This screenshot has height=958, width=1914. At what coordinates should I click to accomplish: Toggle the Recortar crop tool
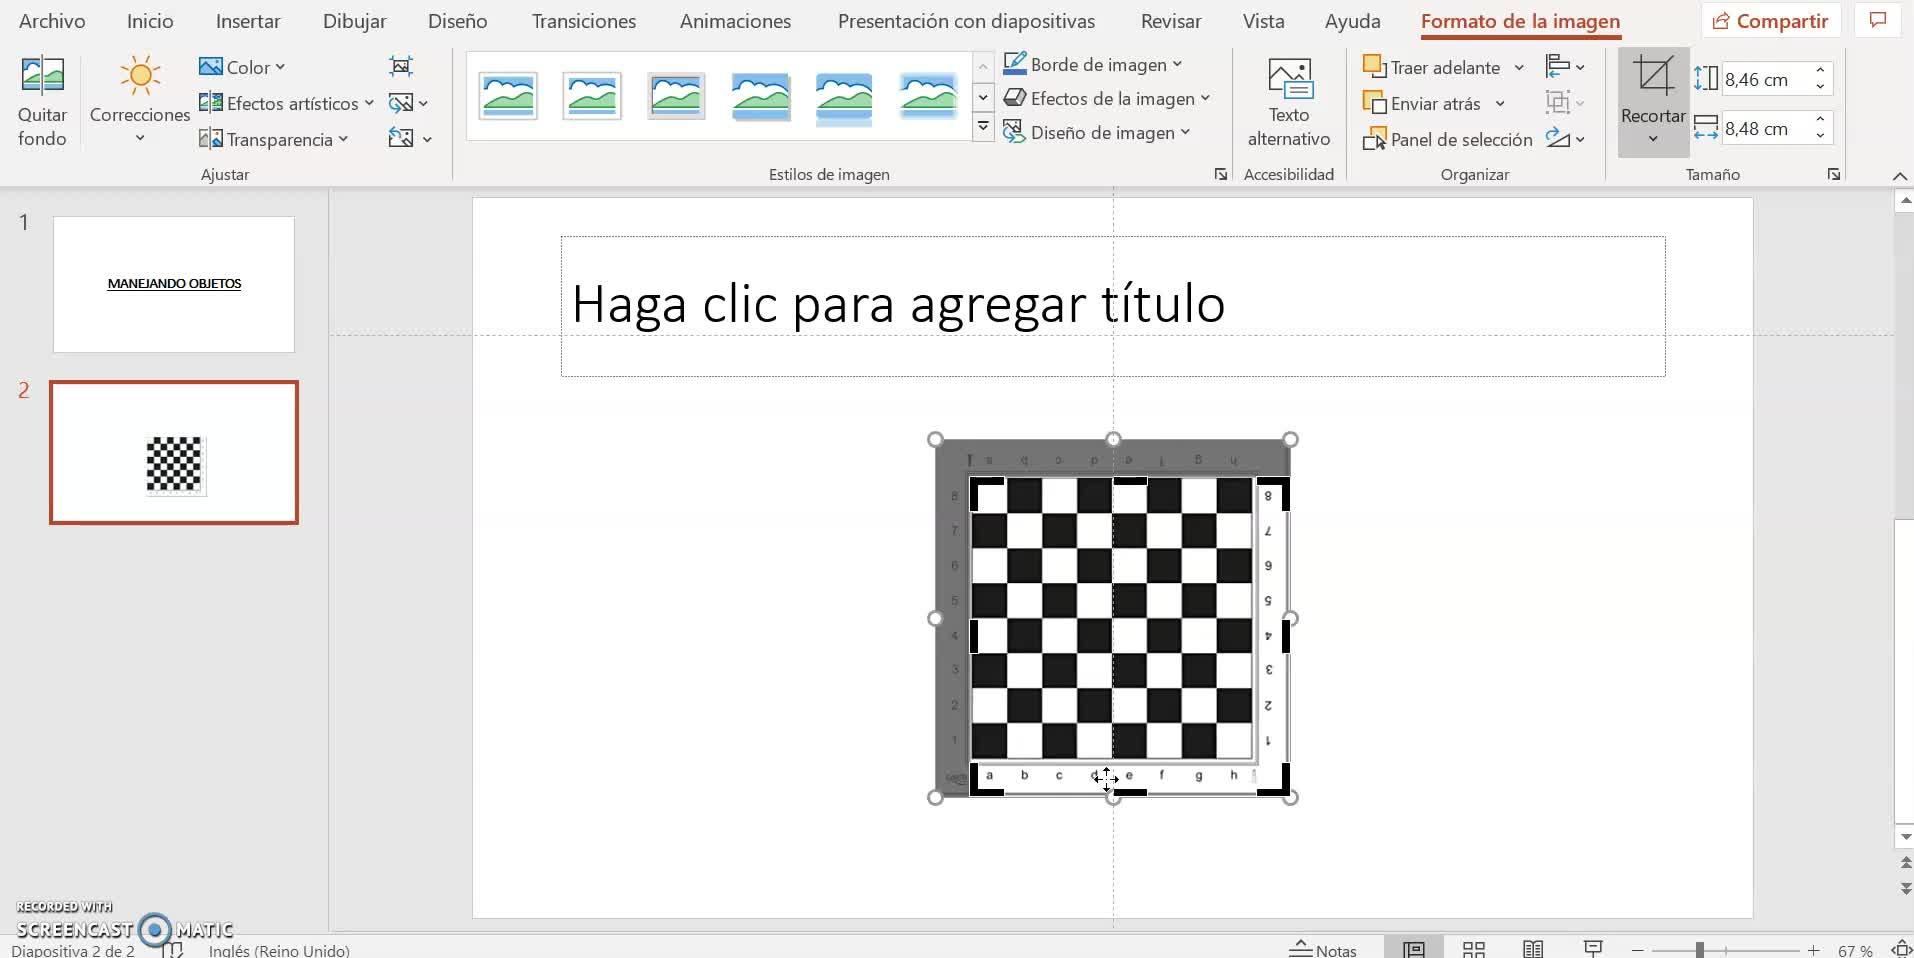point(1653,89)
